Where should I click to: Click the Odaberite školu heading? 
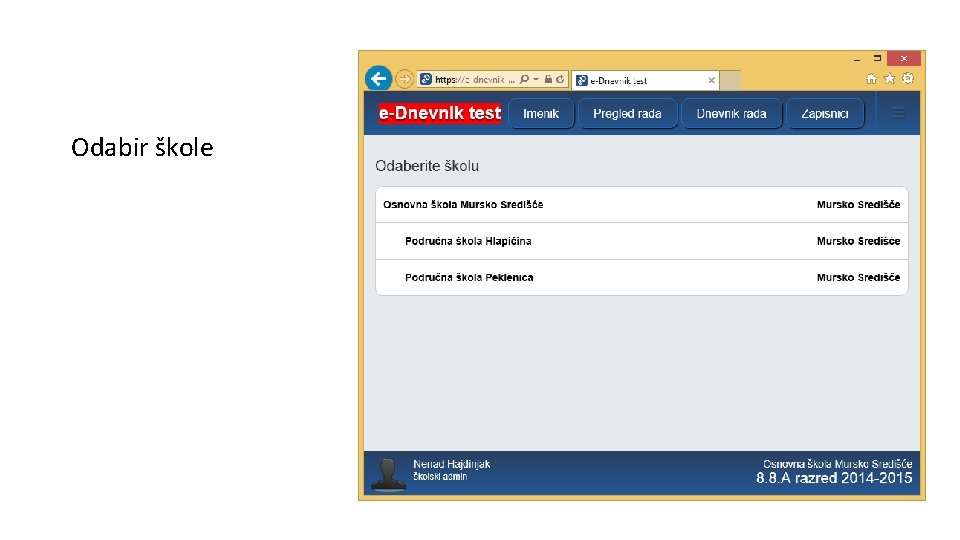(x=427, y=166)
